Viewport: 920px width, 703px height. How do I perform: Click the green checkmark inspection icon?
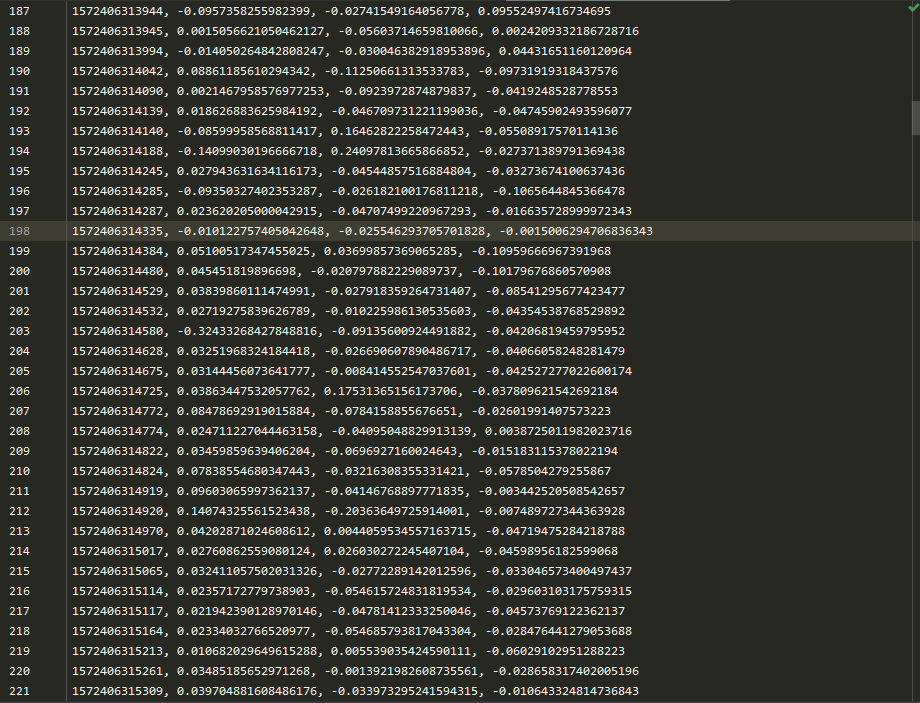click(912, 9)
